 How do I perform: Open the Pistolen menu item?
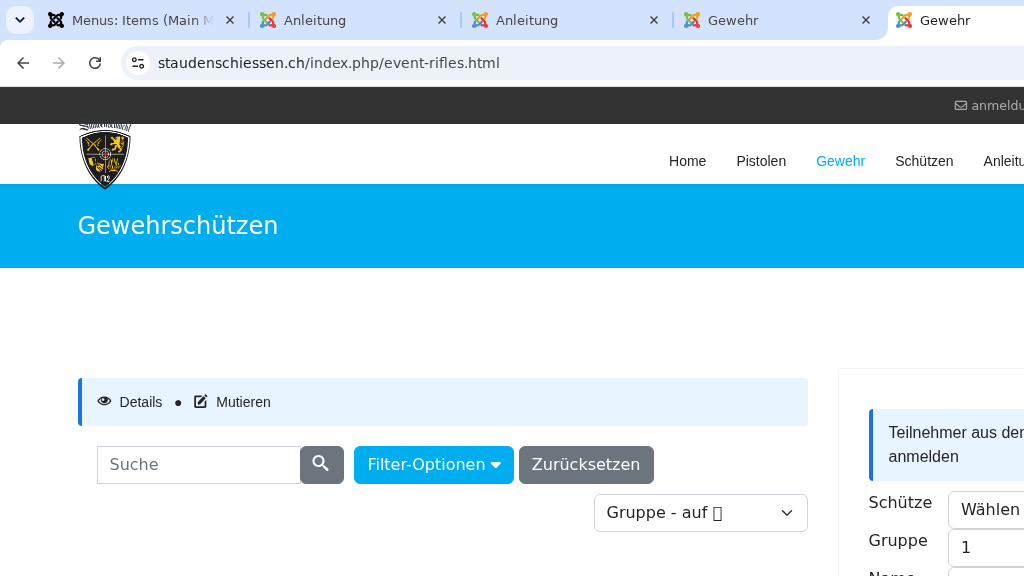point(761,161)
